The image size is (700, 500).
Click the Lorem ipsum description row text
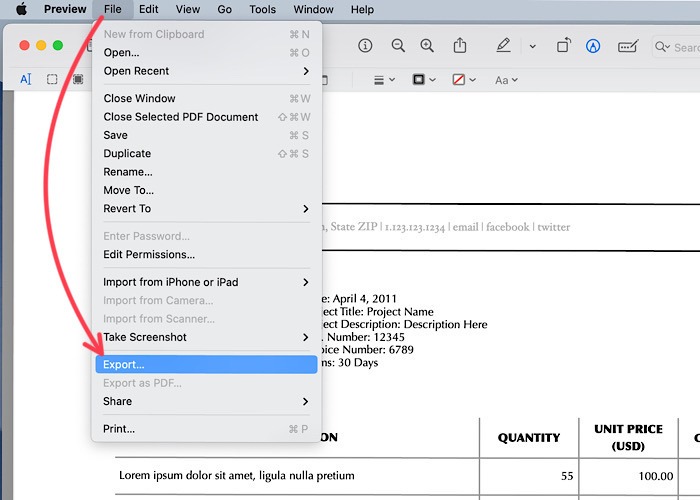pos(237,476)
